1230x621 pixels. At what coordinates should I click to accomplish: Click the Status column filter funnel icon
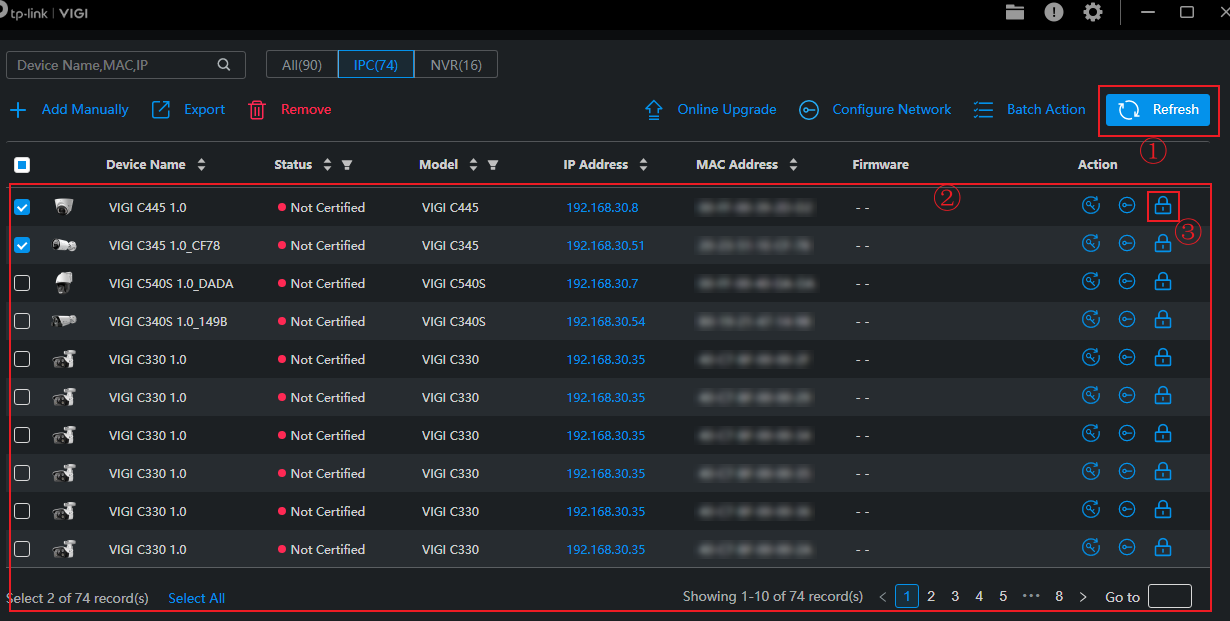(347, 165)
